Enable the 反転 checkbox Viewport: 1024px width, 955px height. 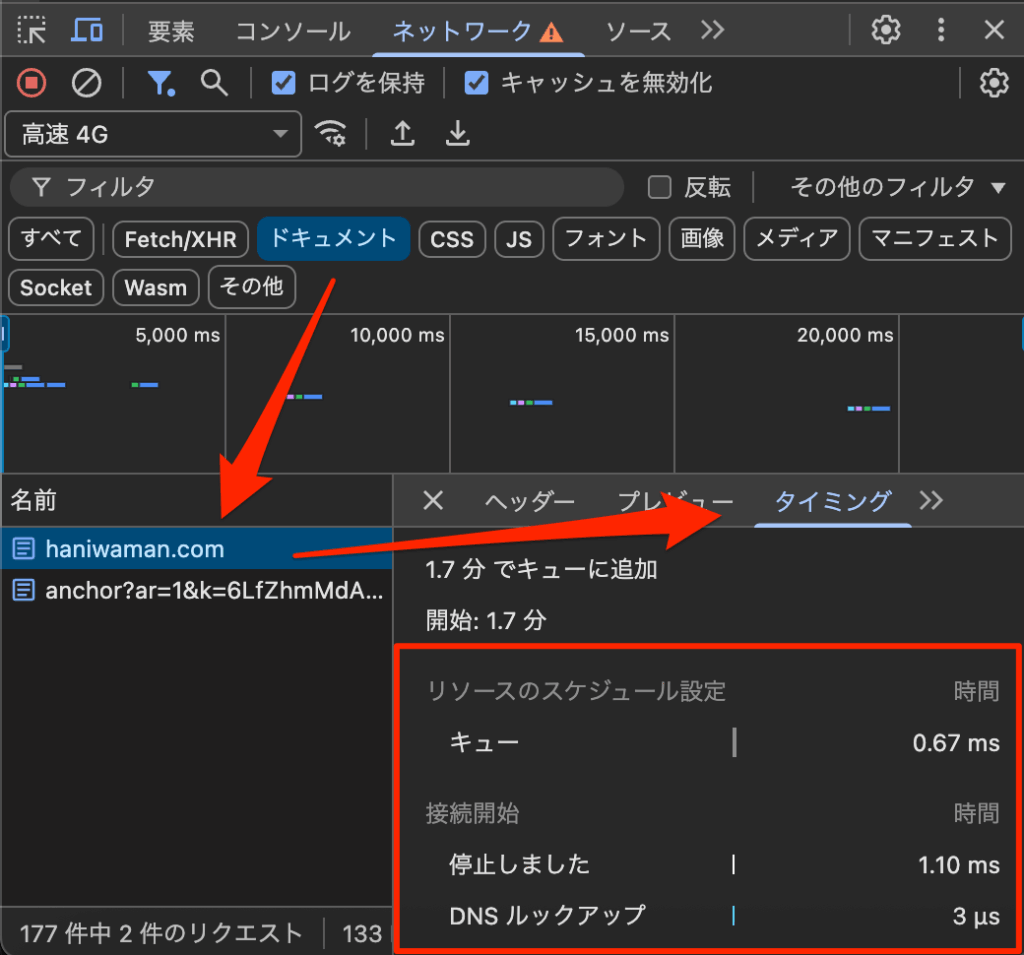659,187
